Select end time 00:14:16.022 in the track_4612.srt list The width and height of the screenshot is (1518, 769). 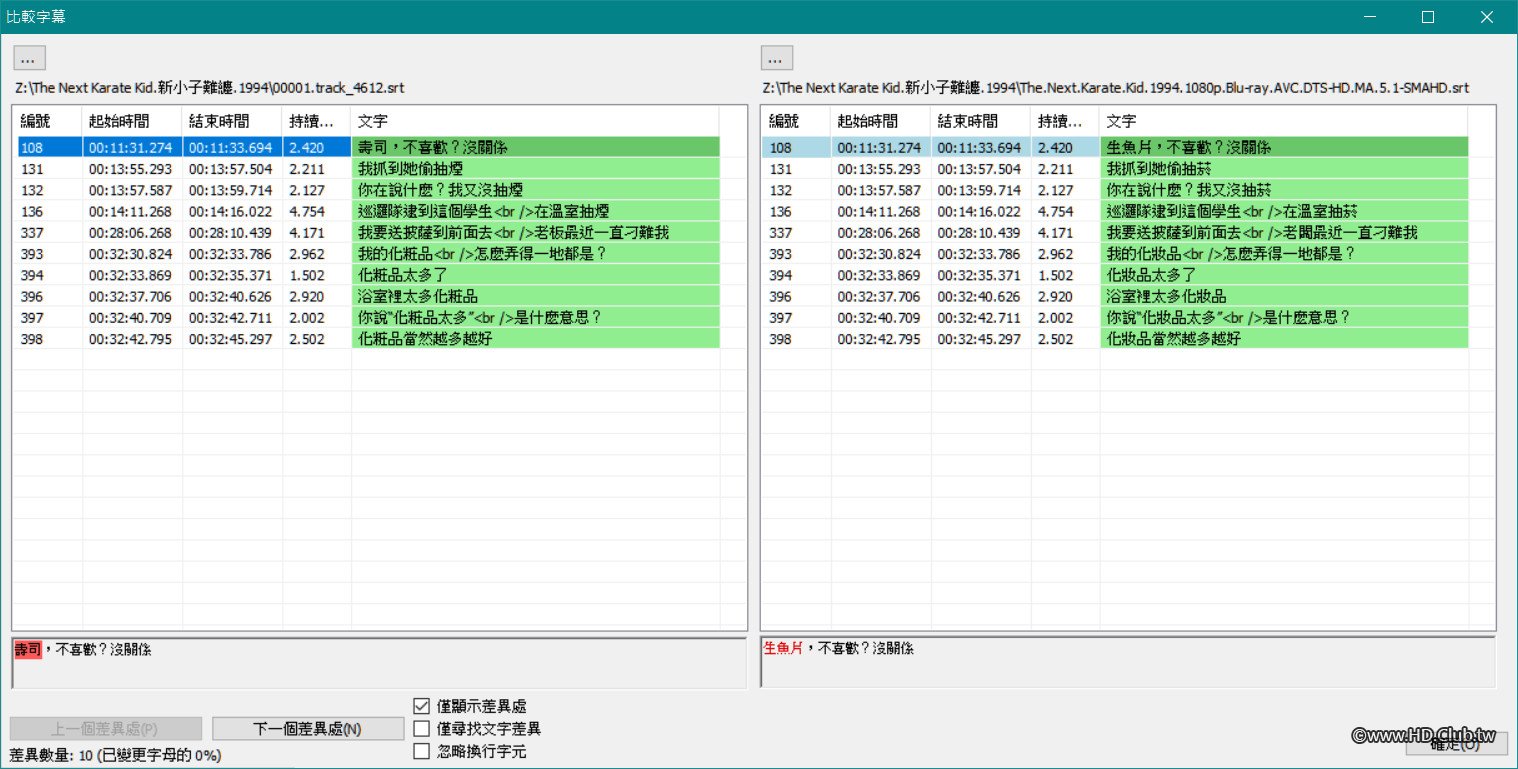click(232, 211)
